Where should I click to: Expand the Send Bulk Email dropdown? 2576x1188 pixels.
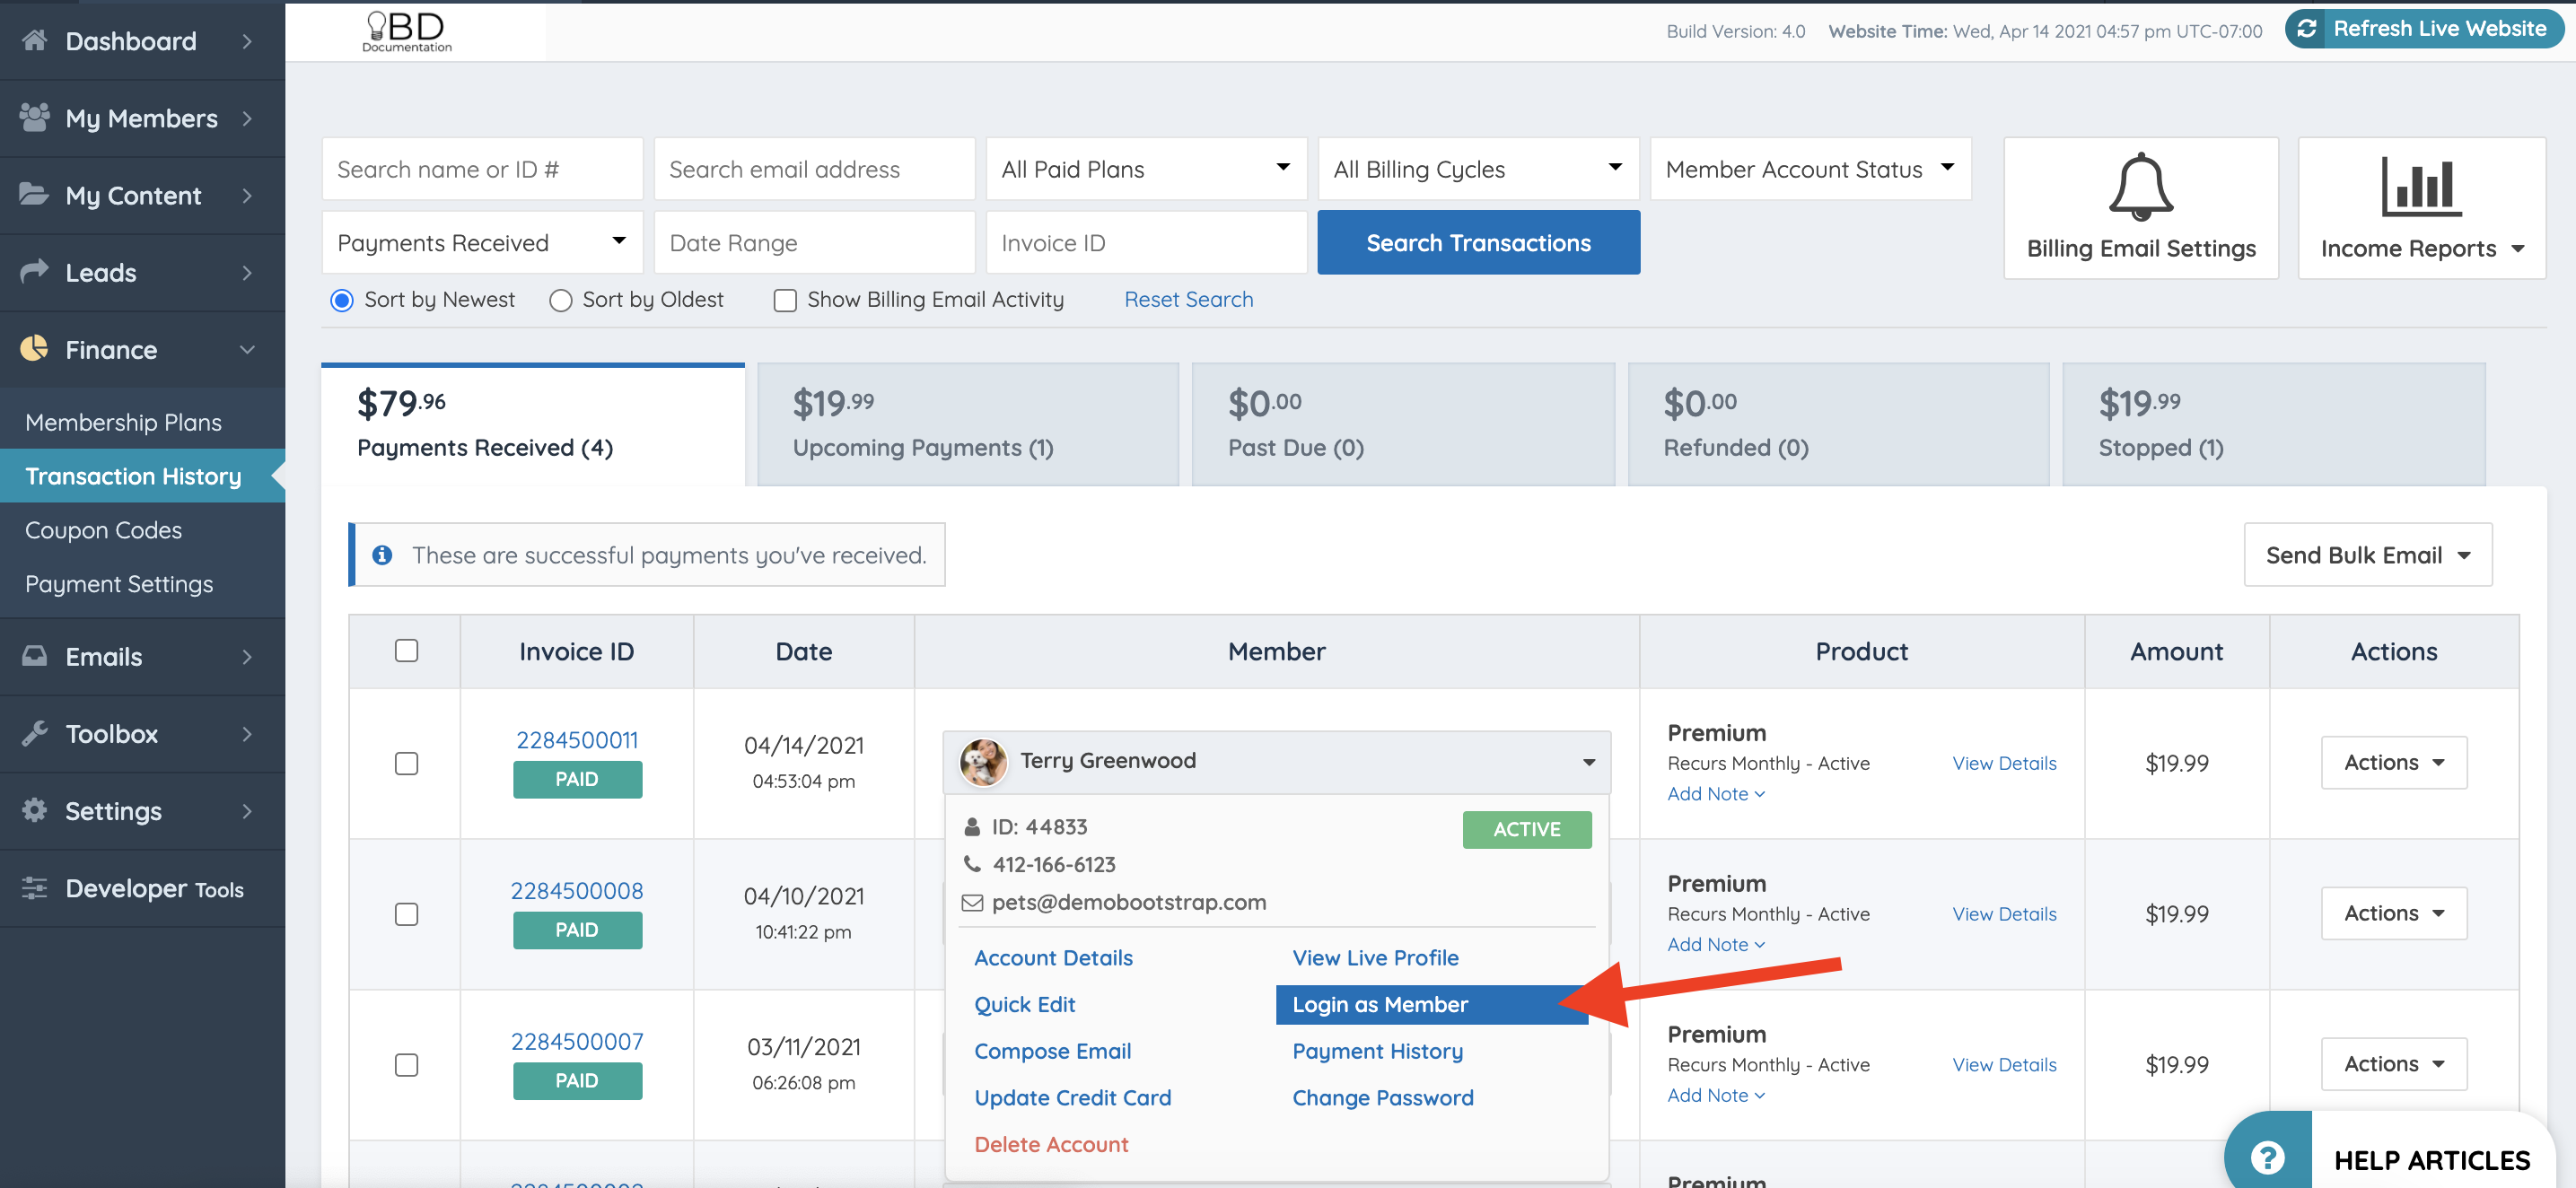2367,555
